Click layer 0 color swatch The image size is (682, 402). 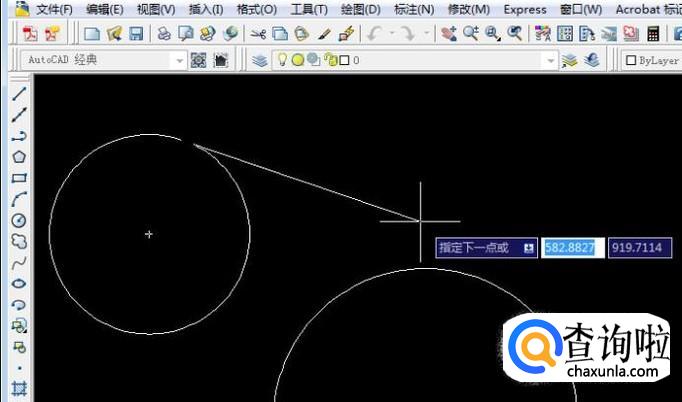344,60
